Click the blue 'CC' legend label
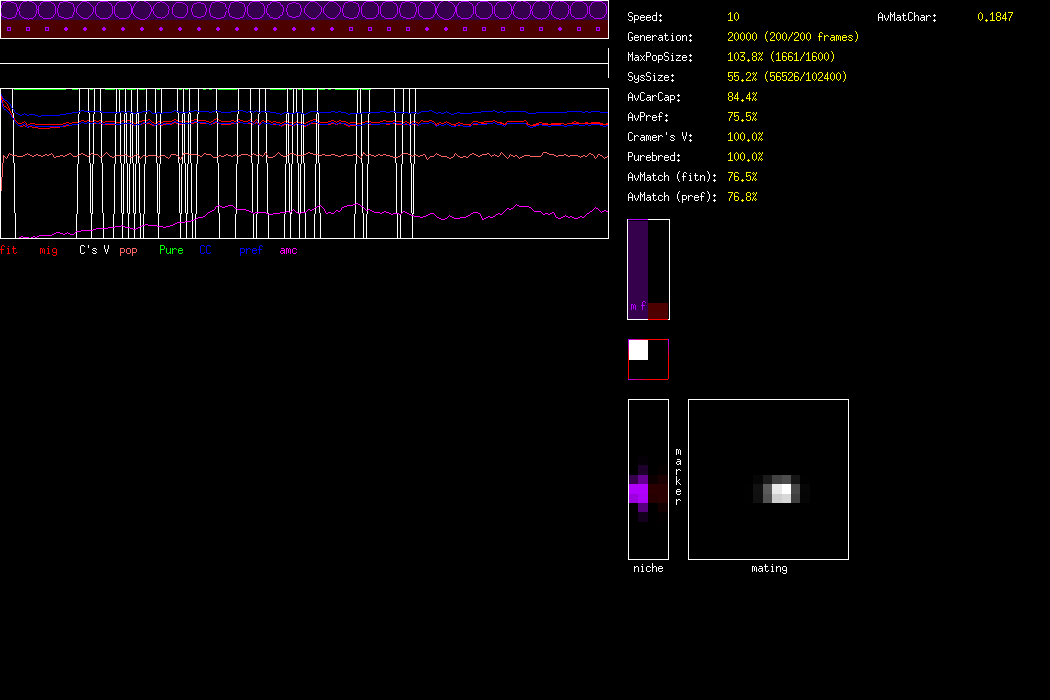Viewport: 1050px width, 700px height. [x=206, y=250]
